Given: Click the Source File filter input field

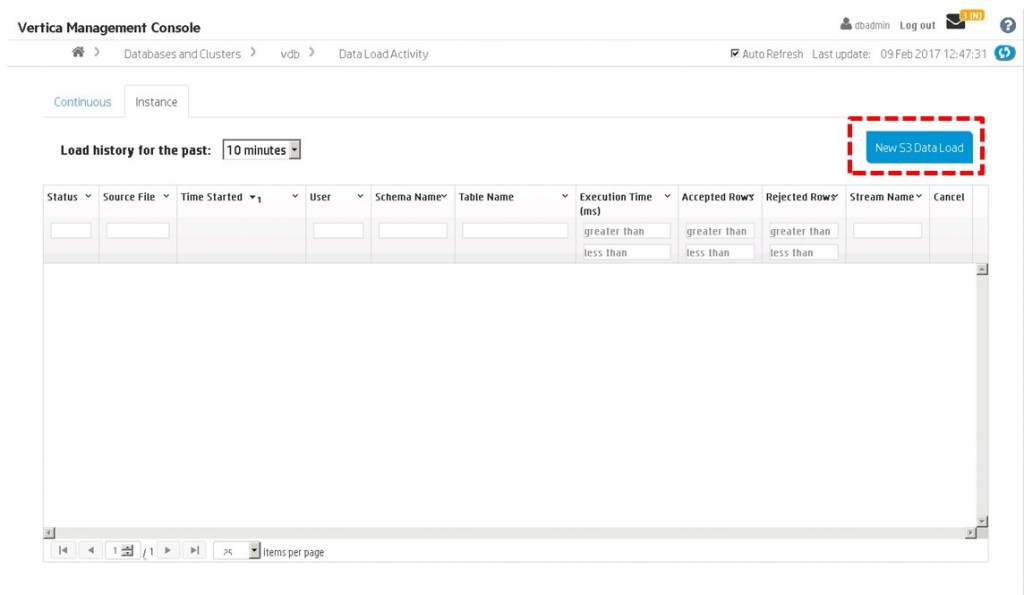Looking at the screenshot, I should [x=138, y=231].
